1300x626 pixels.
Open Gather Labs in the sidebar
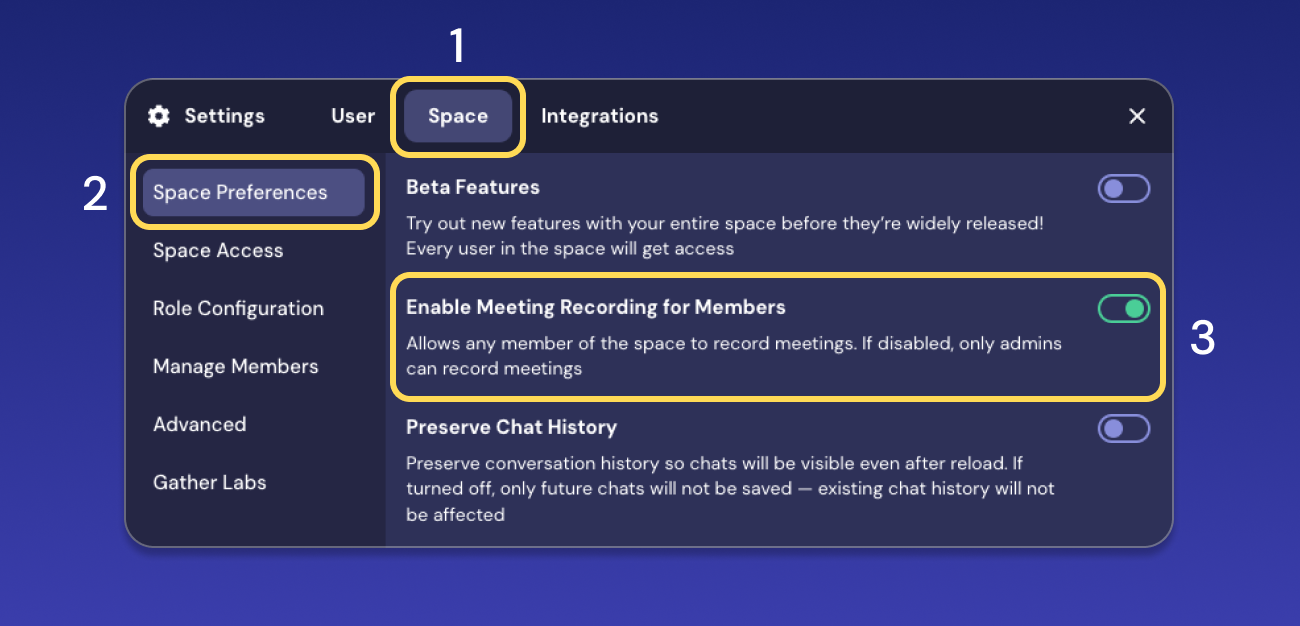point(209,482)
